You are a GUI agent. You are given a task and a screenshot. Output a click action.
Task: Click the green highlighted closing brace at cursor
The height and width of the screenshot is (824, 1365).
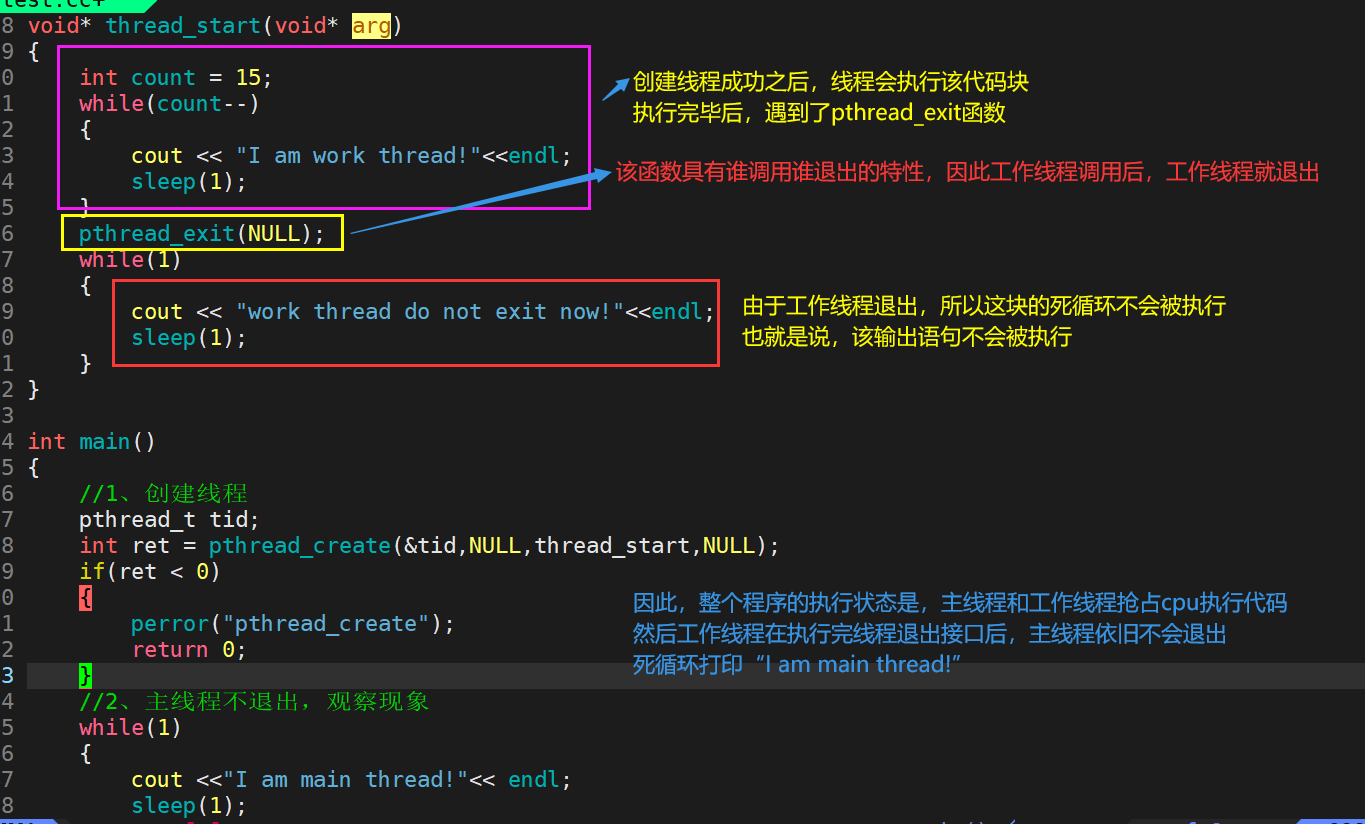tap(86, 675)
